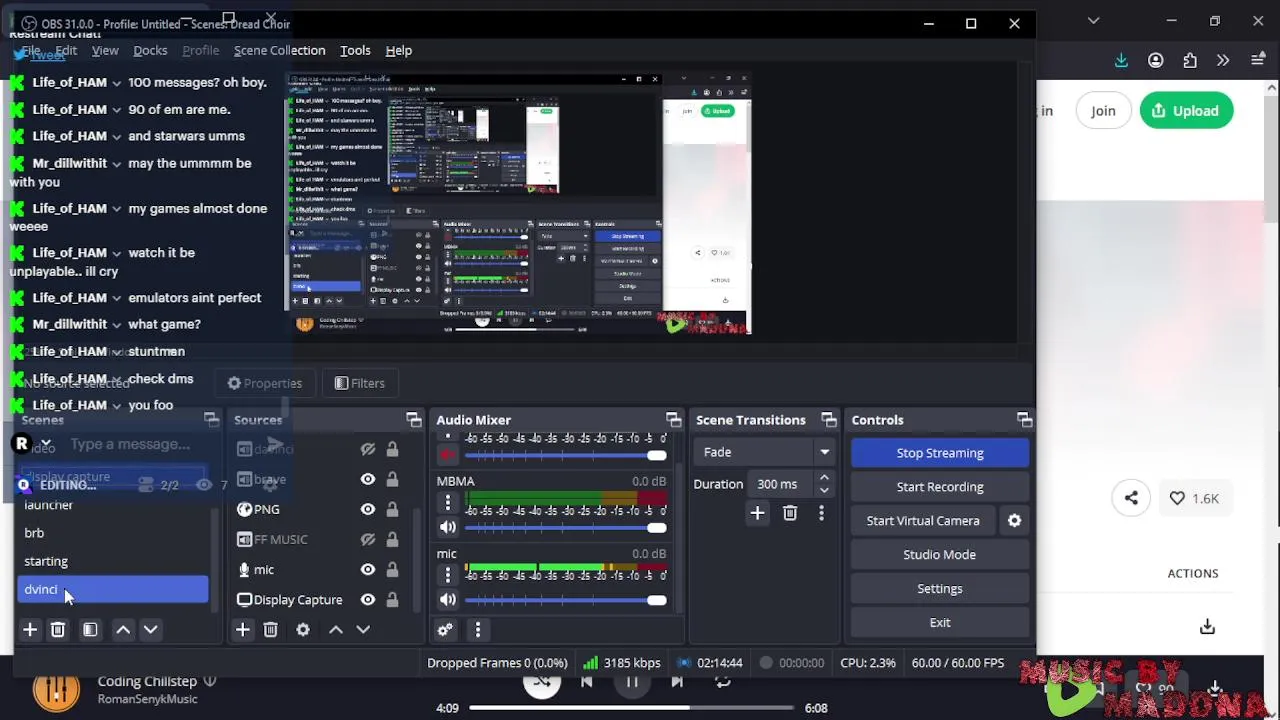Viewport: 1280px width, 720px height.
Task: Unlock the PNG source
Action: (392, 509)
